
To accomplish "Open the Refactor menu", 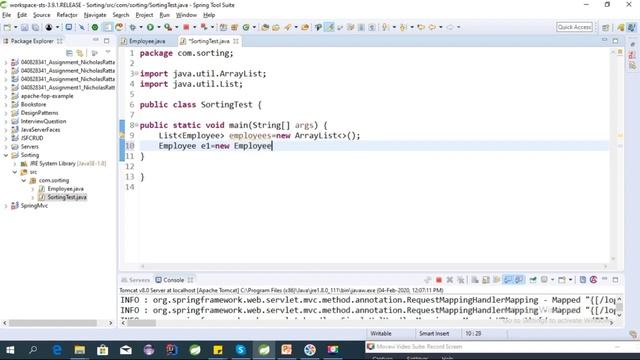I will pyautogui.click(x=67, y=15).
